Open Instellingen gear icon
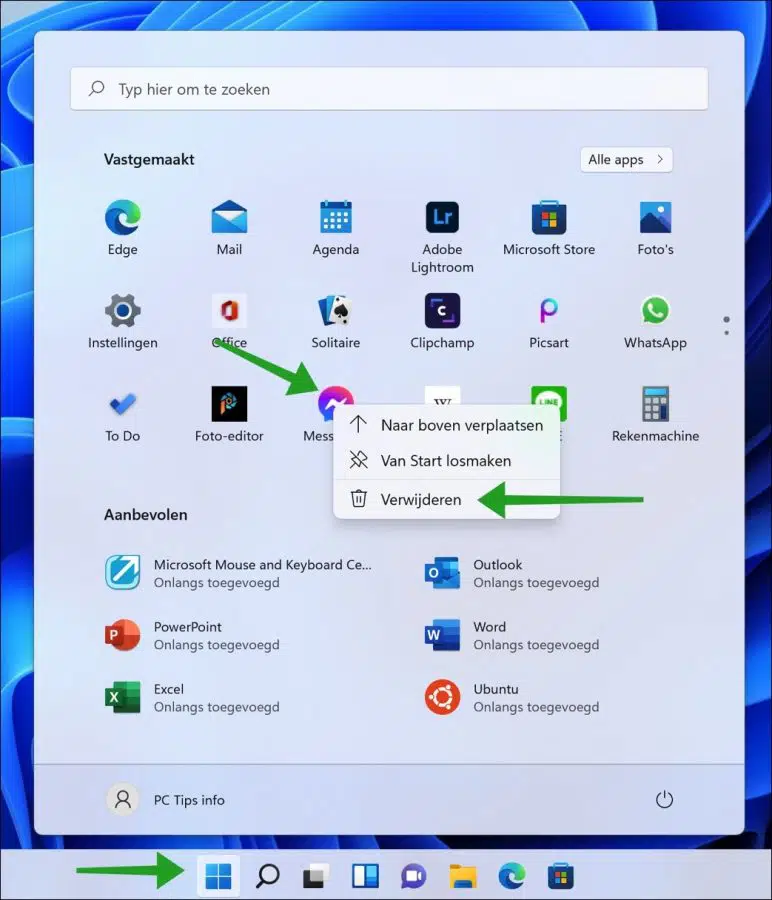 pos(122,321)
